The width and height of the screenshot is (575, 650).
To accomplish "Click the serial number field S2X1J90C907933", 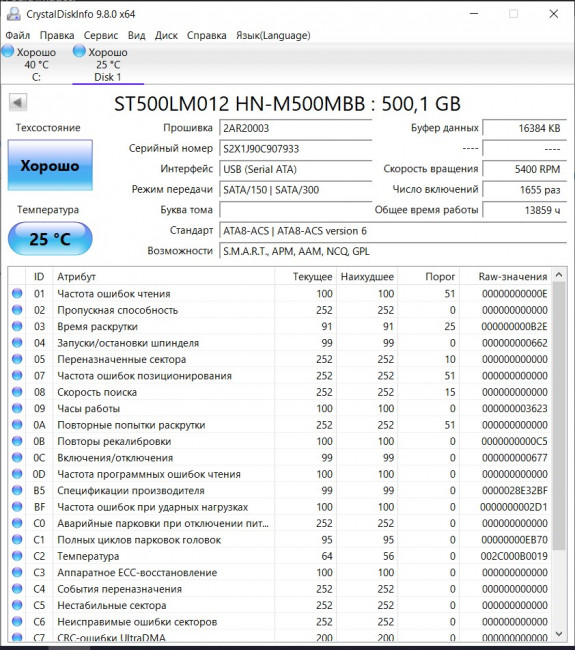I will (295, 148).
